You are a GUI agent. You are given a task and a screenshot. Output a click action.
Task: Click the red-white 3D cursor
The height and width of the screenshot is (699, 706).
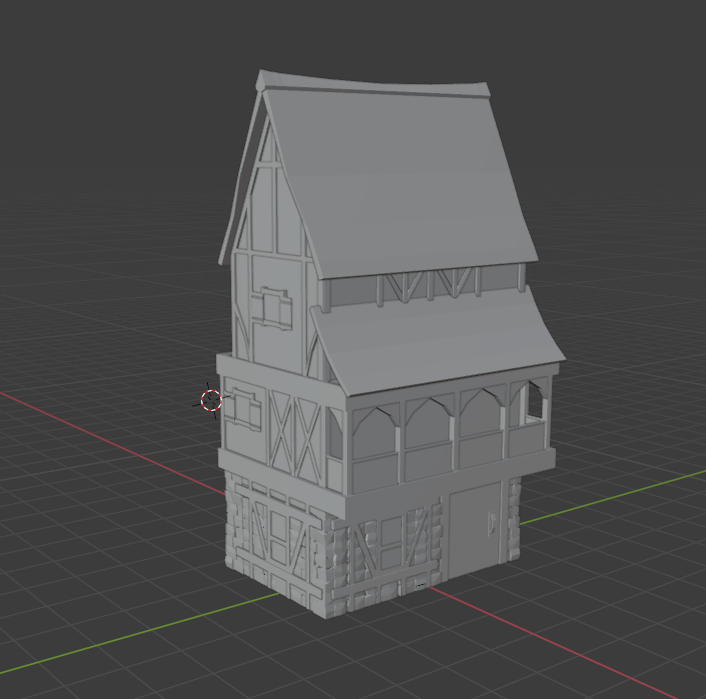pos(211,400)
